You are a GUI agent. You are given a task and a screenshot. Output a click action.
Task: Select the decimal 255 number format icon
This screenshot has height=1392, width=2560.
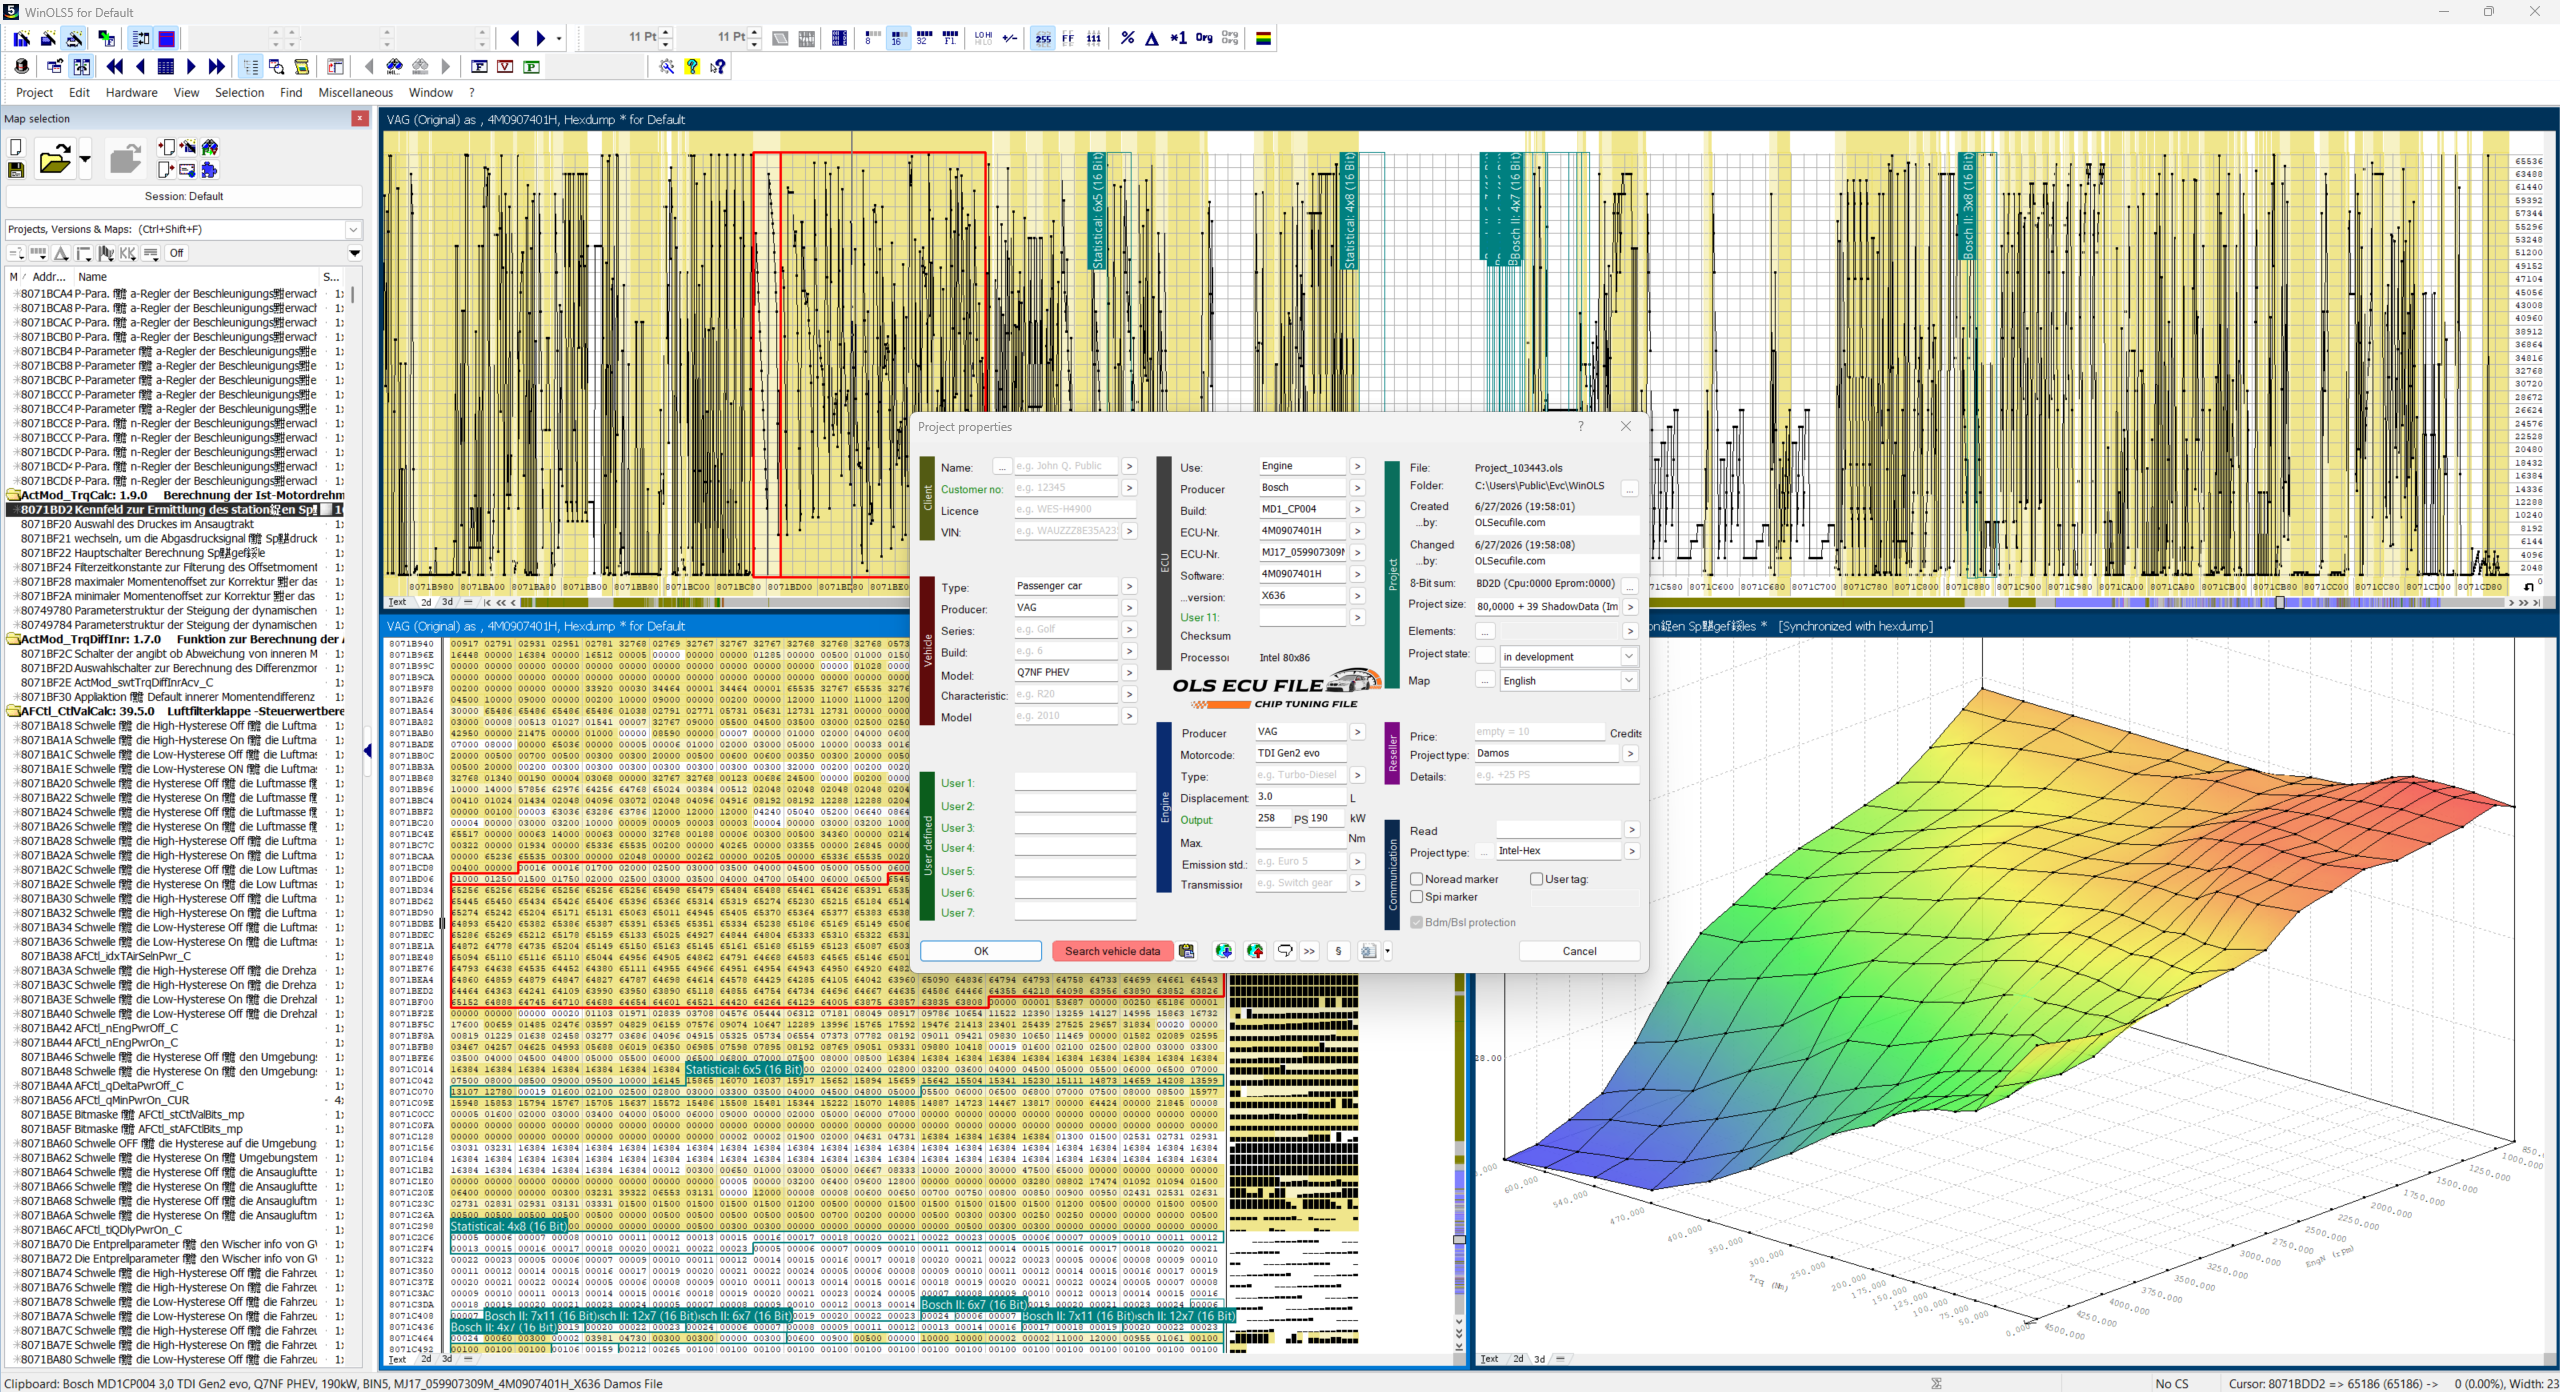pyautogui.click(x=1043, y=38)
